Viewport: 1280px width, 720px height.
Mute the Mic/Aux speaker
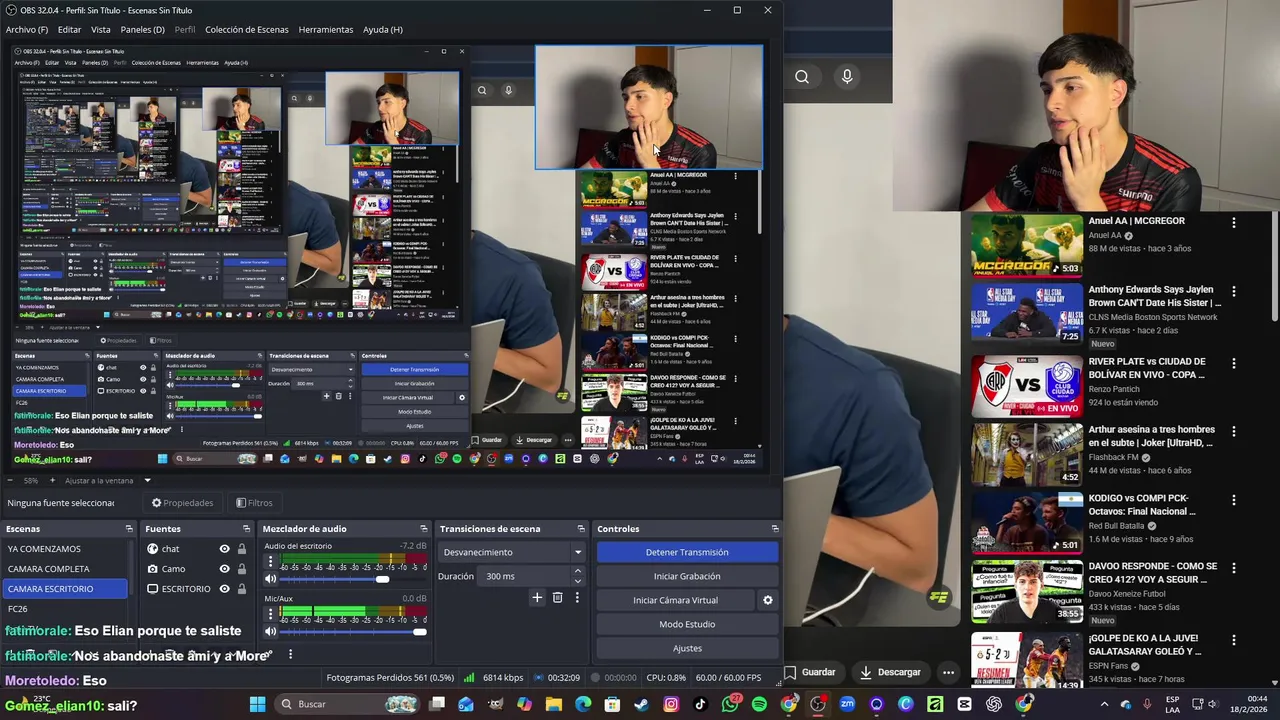(x=270, y=631)
